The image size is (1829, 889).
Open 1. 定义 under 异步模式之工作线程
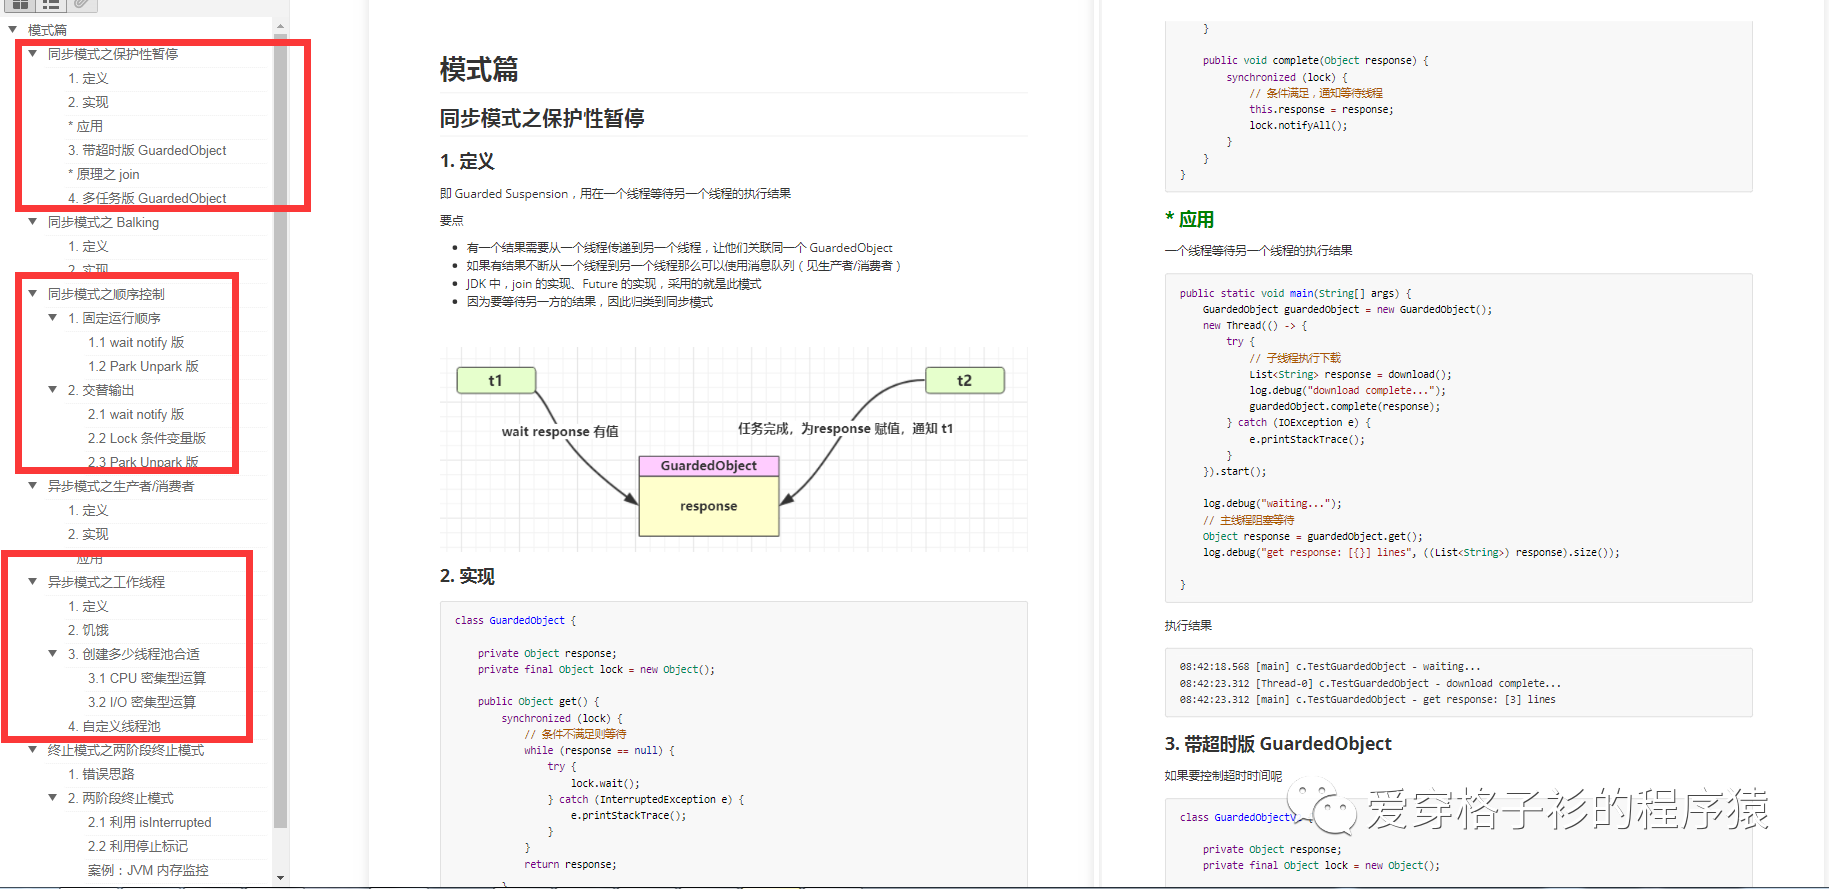[88, 606]
